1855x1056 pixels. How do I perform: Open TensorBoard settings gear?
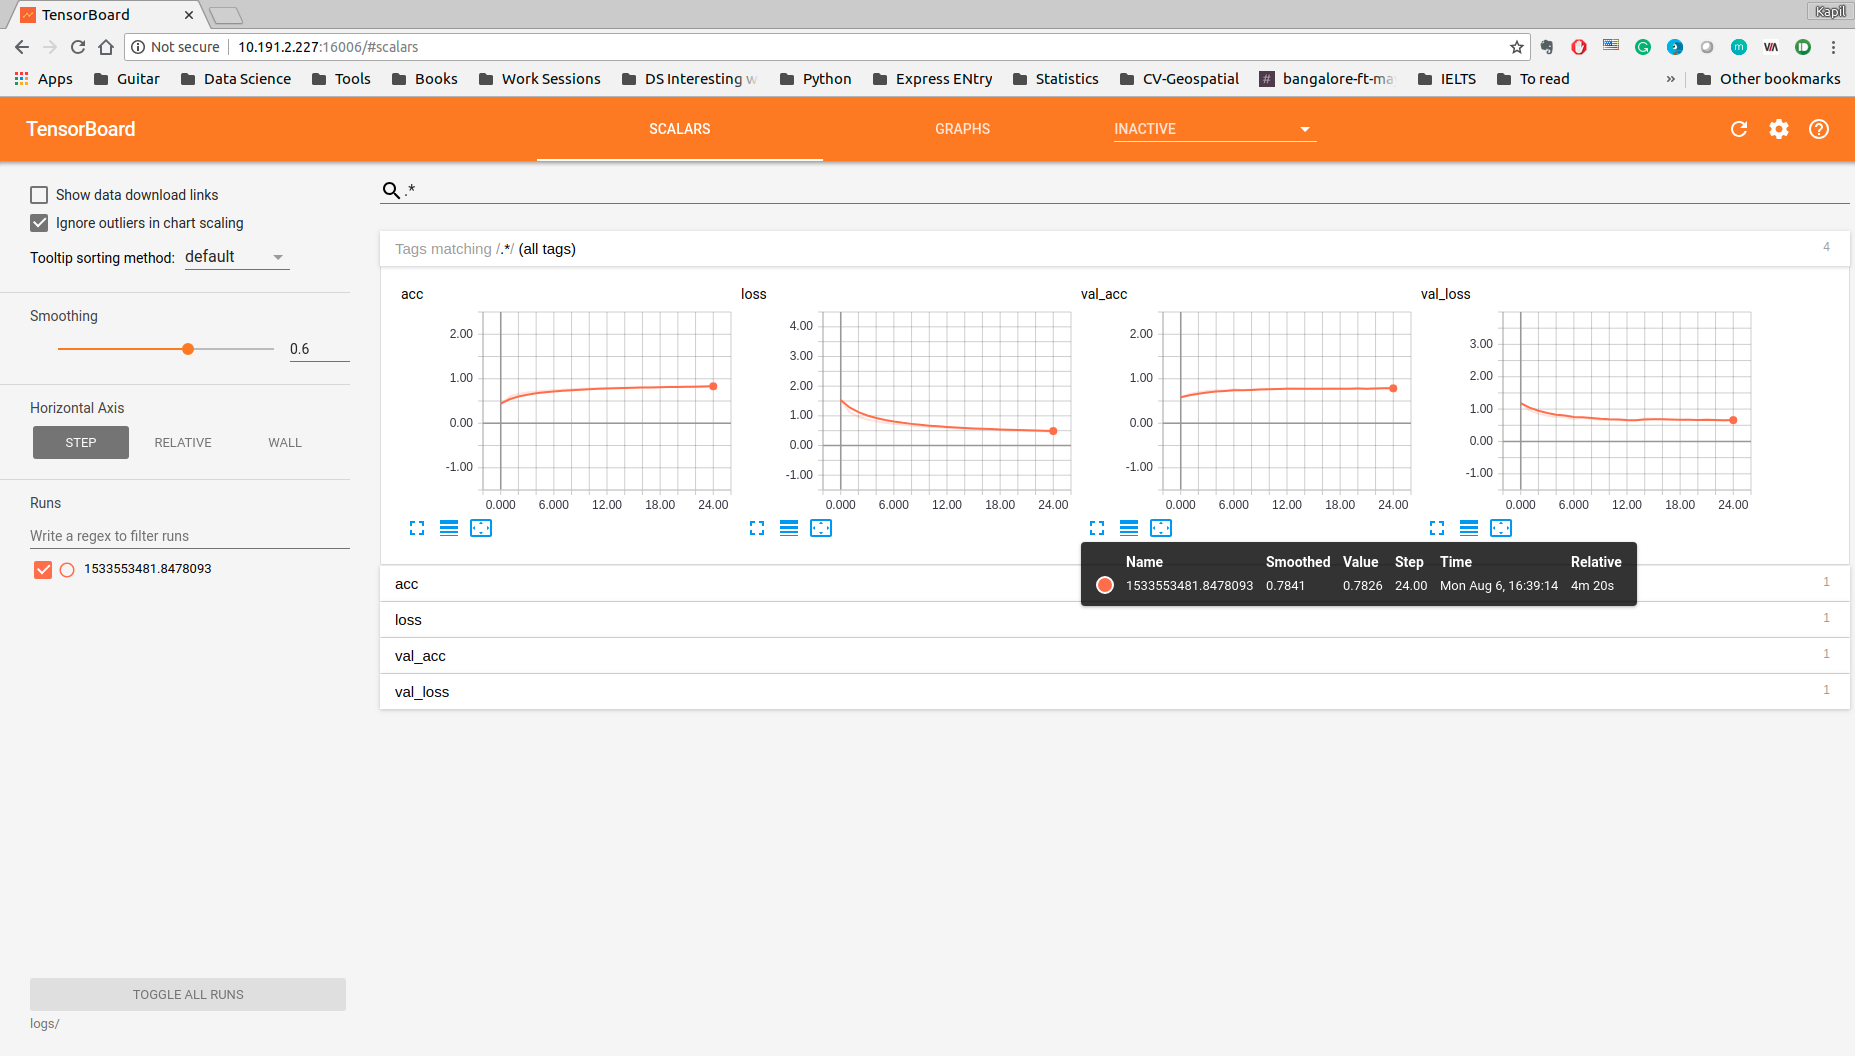click(1779, 129)
